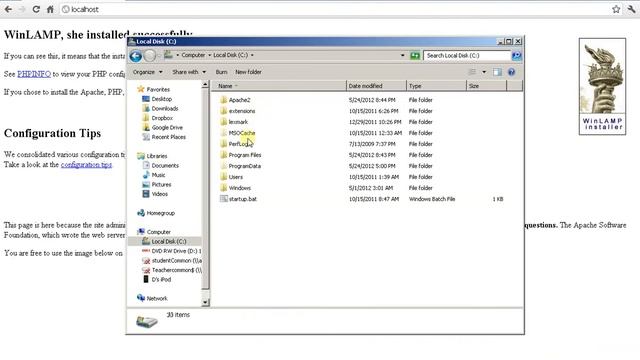Viewport: 640px width, 360px height.
Task: Click the Search Local Disk (C:) field
Action: (467, 56)
